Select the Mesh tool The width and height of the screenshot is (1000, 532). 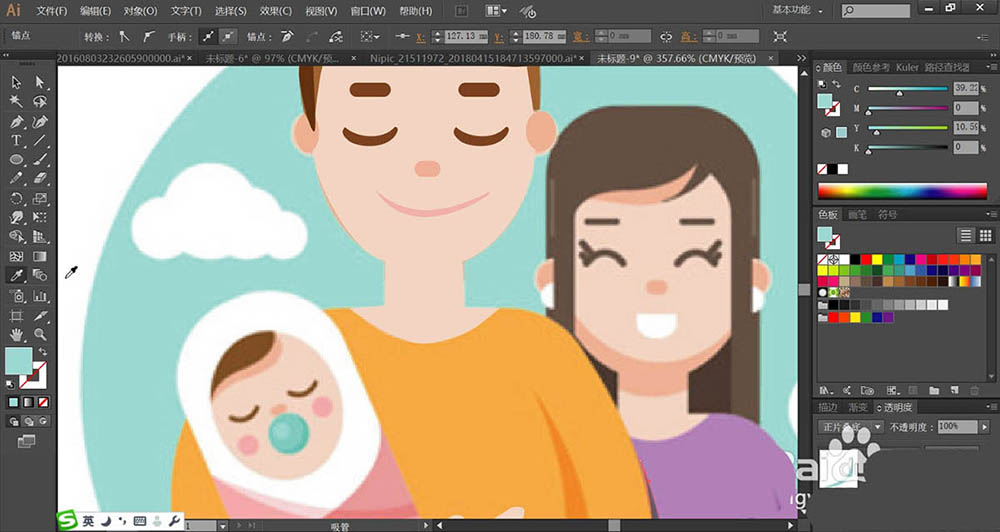pyautogui.click(x=16, y=256)
